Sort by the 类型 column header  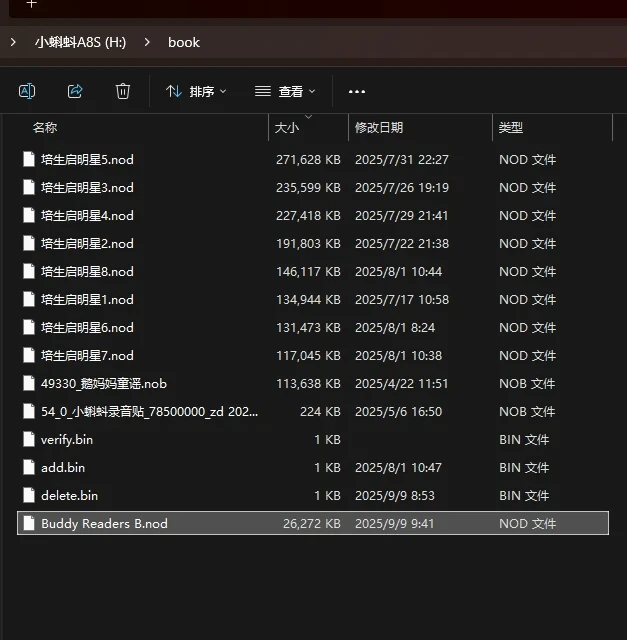(x=511, y=128)
